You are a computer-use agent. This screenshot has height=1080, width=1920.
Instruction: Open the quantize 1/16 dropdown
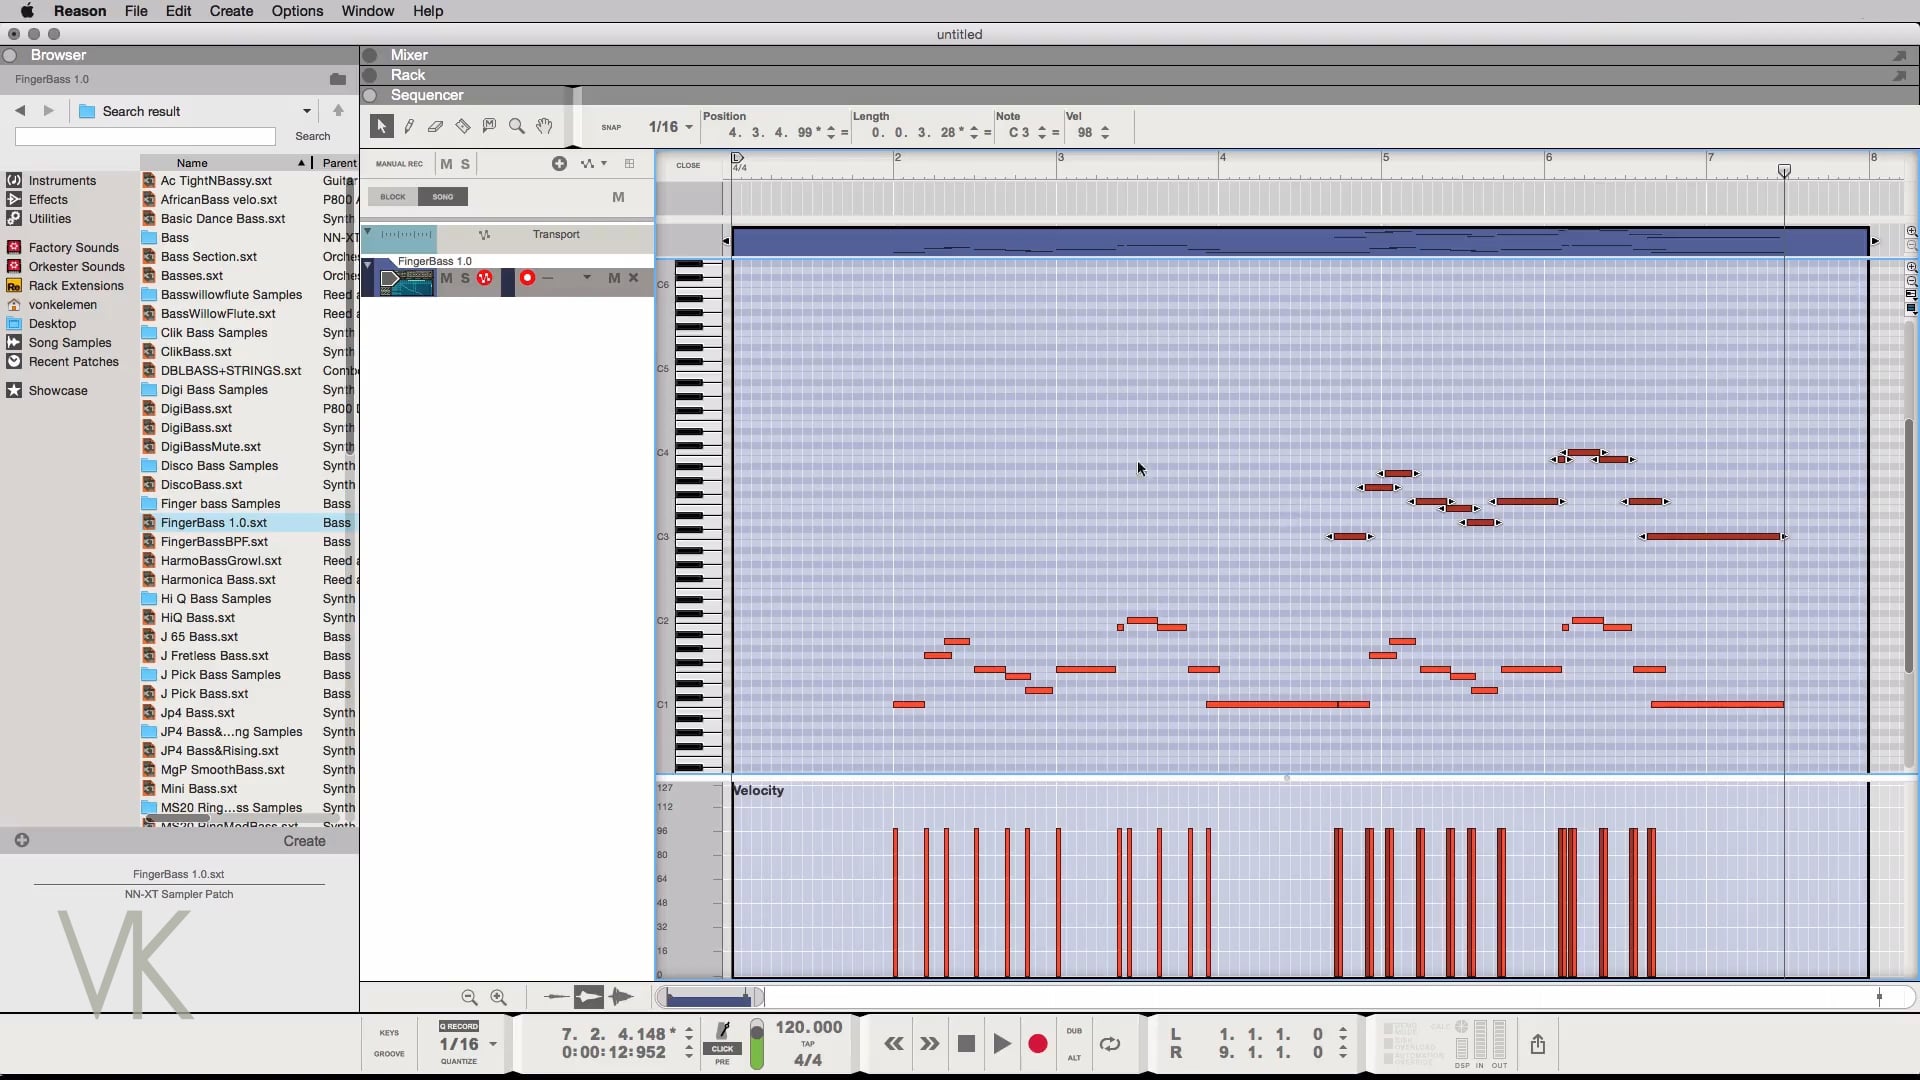[468, 1044]
